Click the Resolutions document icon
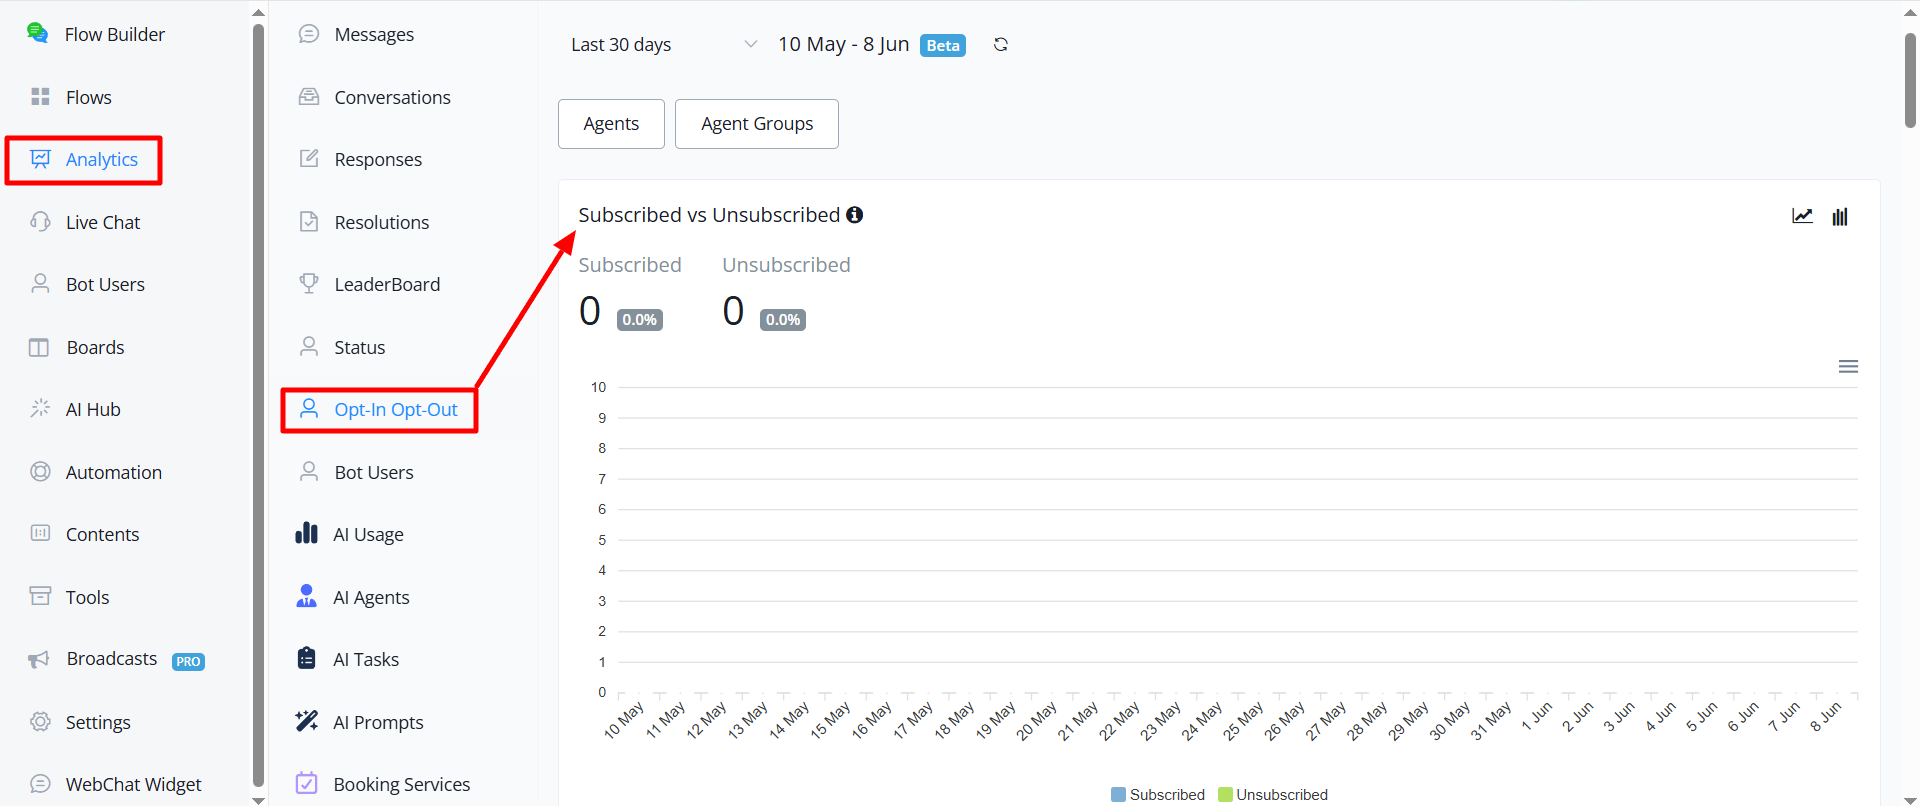This screenshot has height=806, width=1920. 309,221
